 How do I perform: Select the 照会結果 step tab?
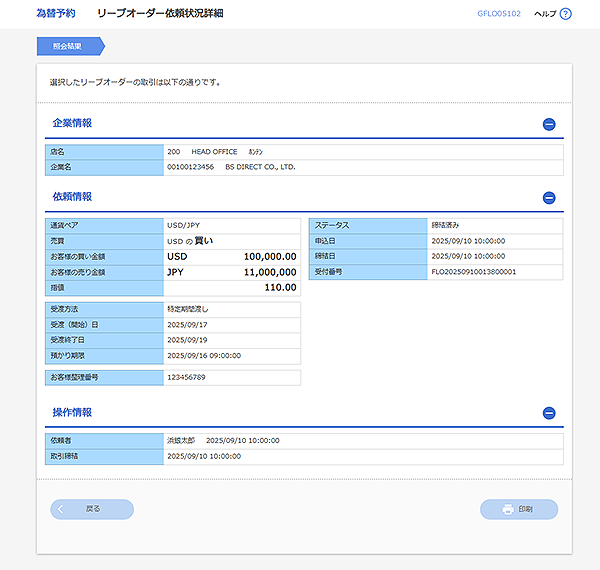tap(70, 46)
